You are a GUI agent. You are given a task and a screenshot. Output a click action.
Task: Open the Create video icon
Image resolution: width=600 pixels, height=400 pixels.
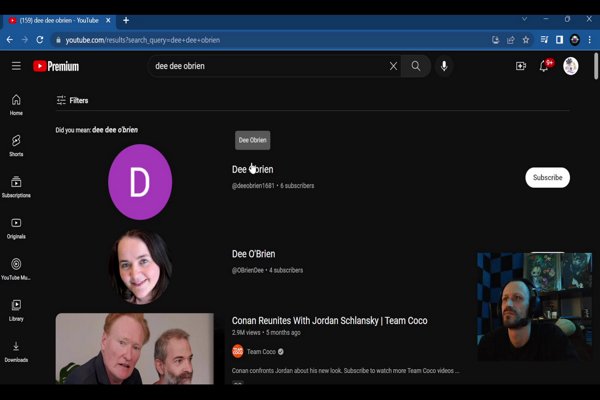(521, 66)
